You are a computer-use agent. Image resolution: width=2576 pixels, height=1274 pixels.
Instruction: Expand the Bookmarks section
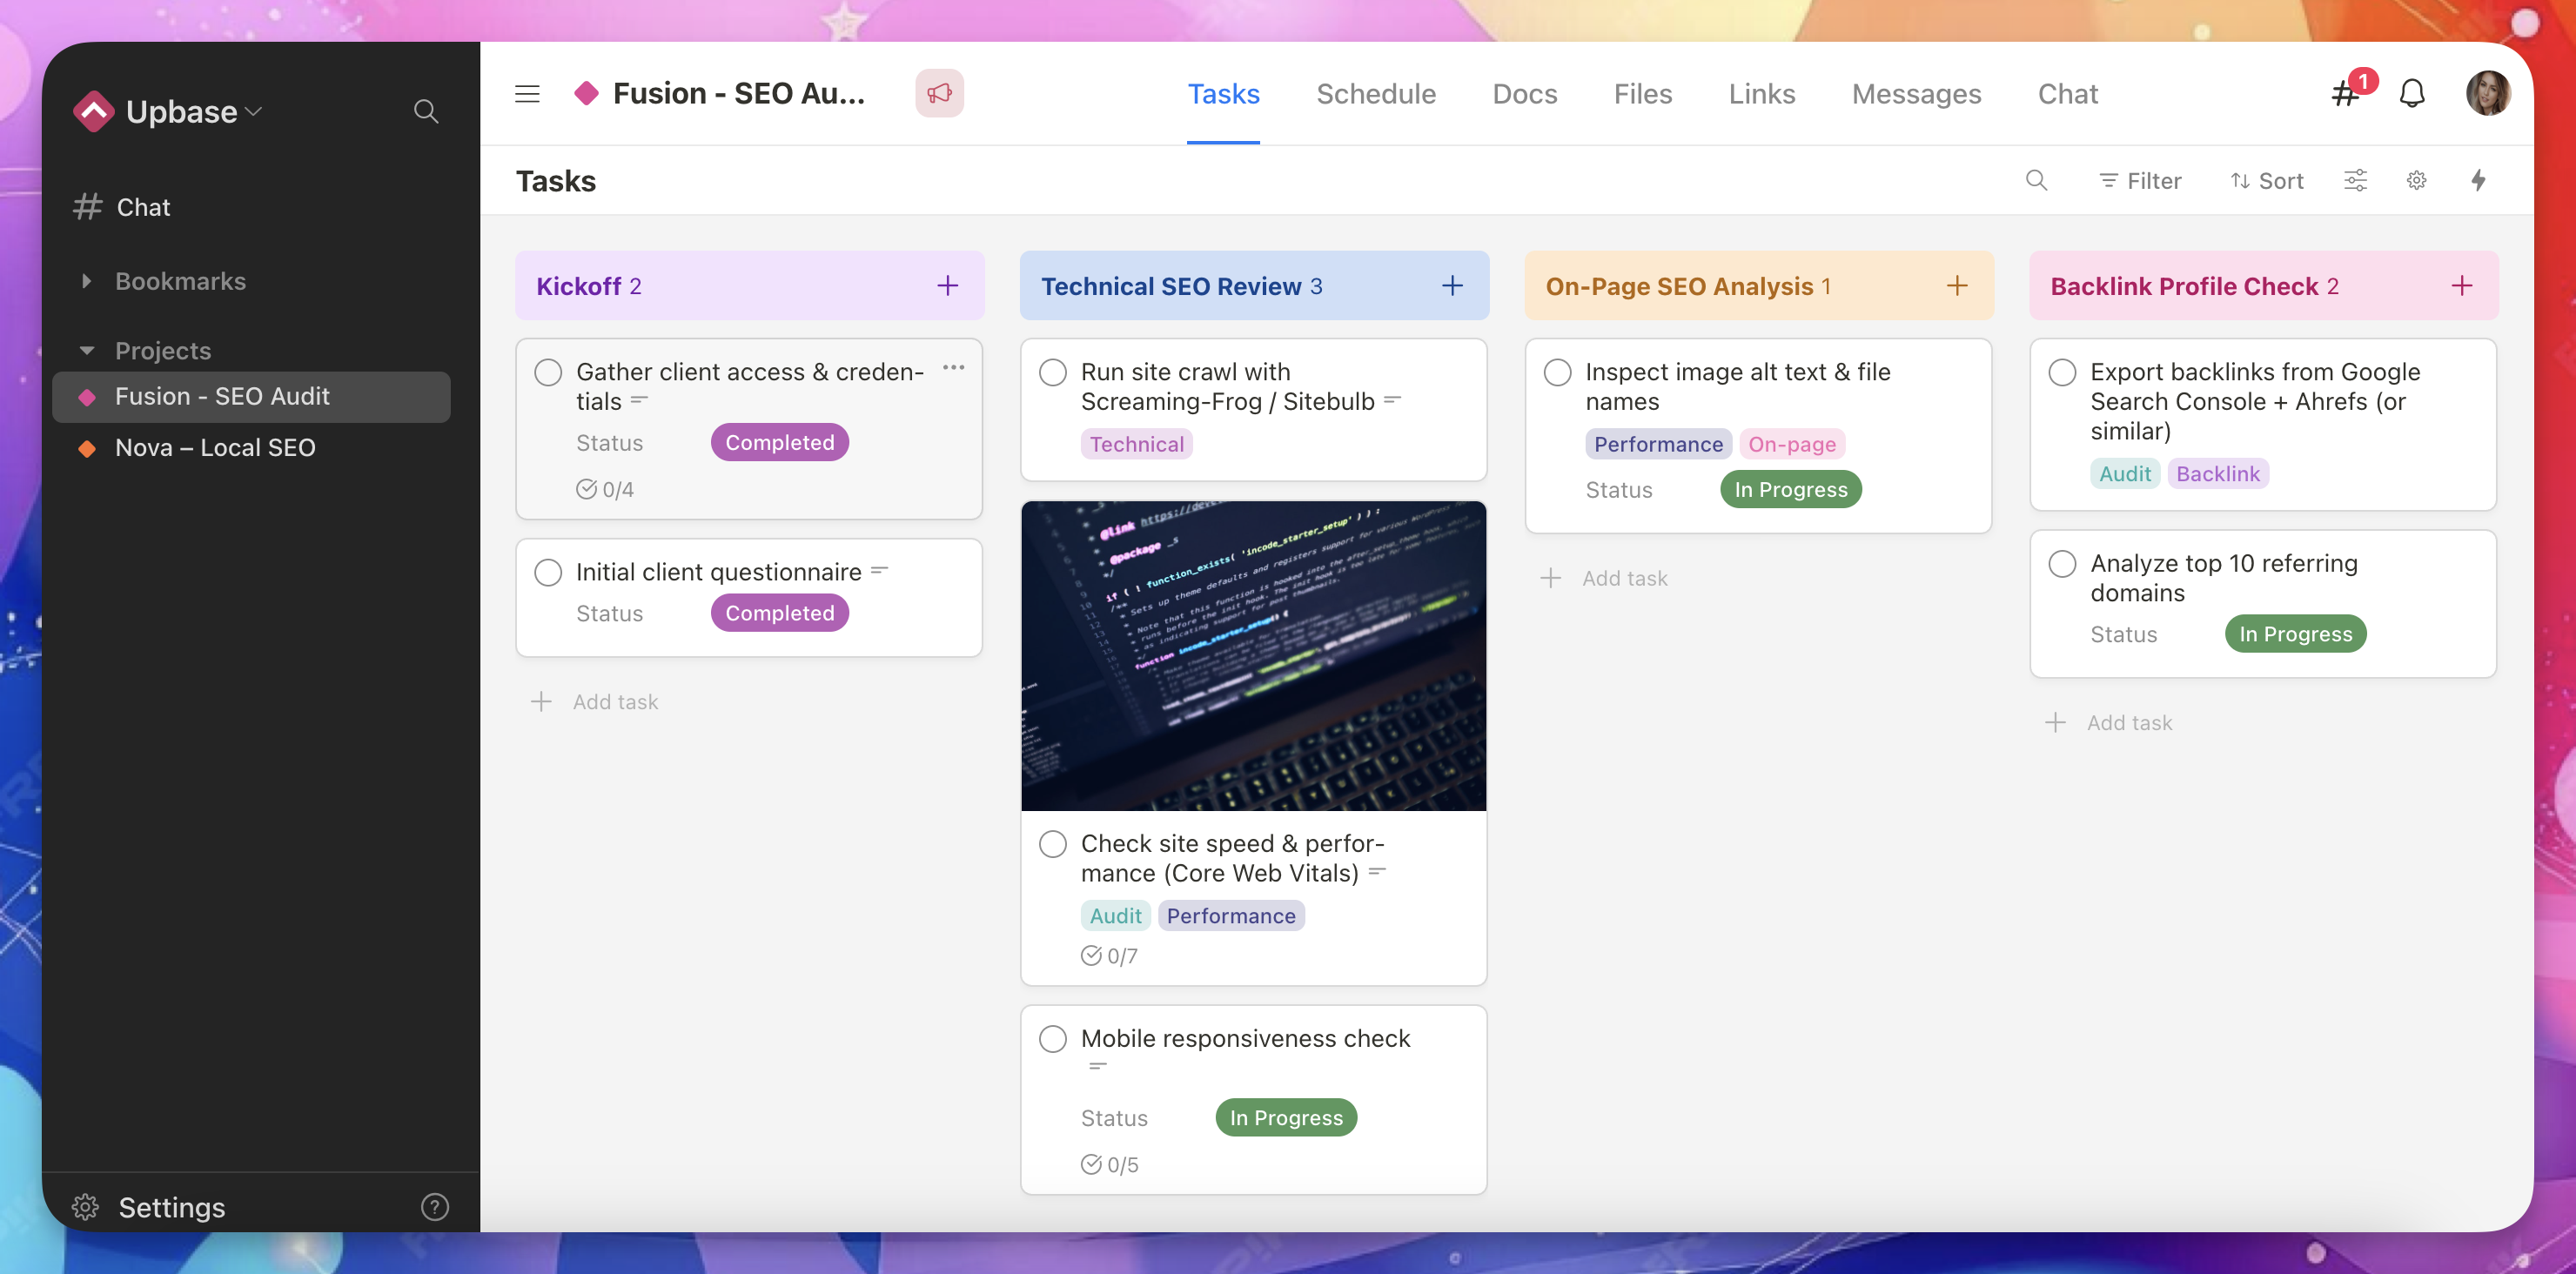coord(87,281)
